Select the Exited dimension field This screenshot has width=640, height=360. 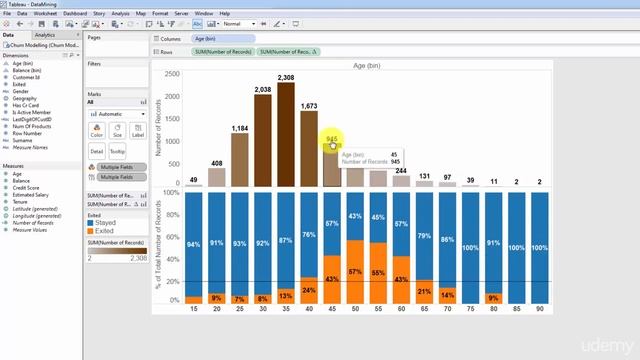19,84
